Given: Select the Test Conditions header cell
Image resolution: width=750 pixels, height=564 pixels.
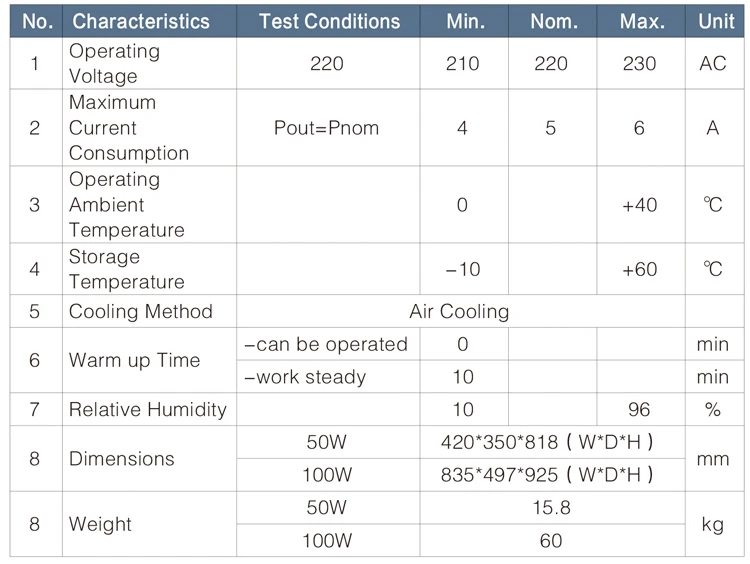Looking at the screenshot, I should [x=329, y=21].
